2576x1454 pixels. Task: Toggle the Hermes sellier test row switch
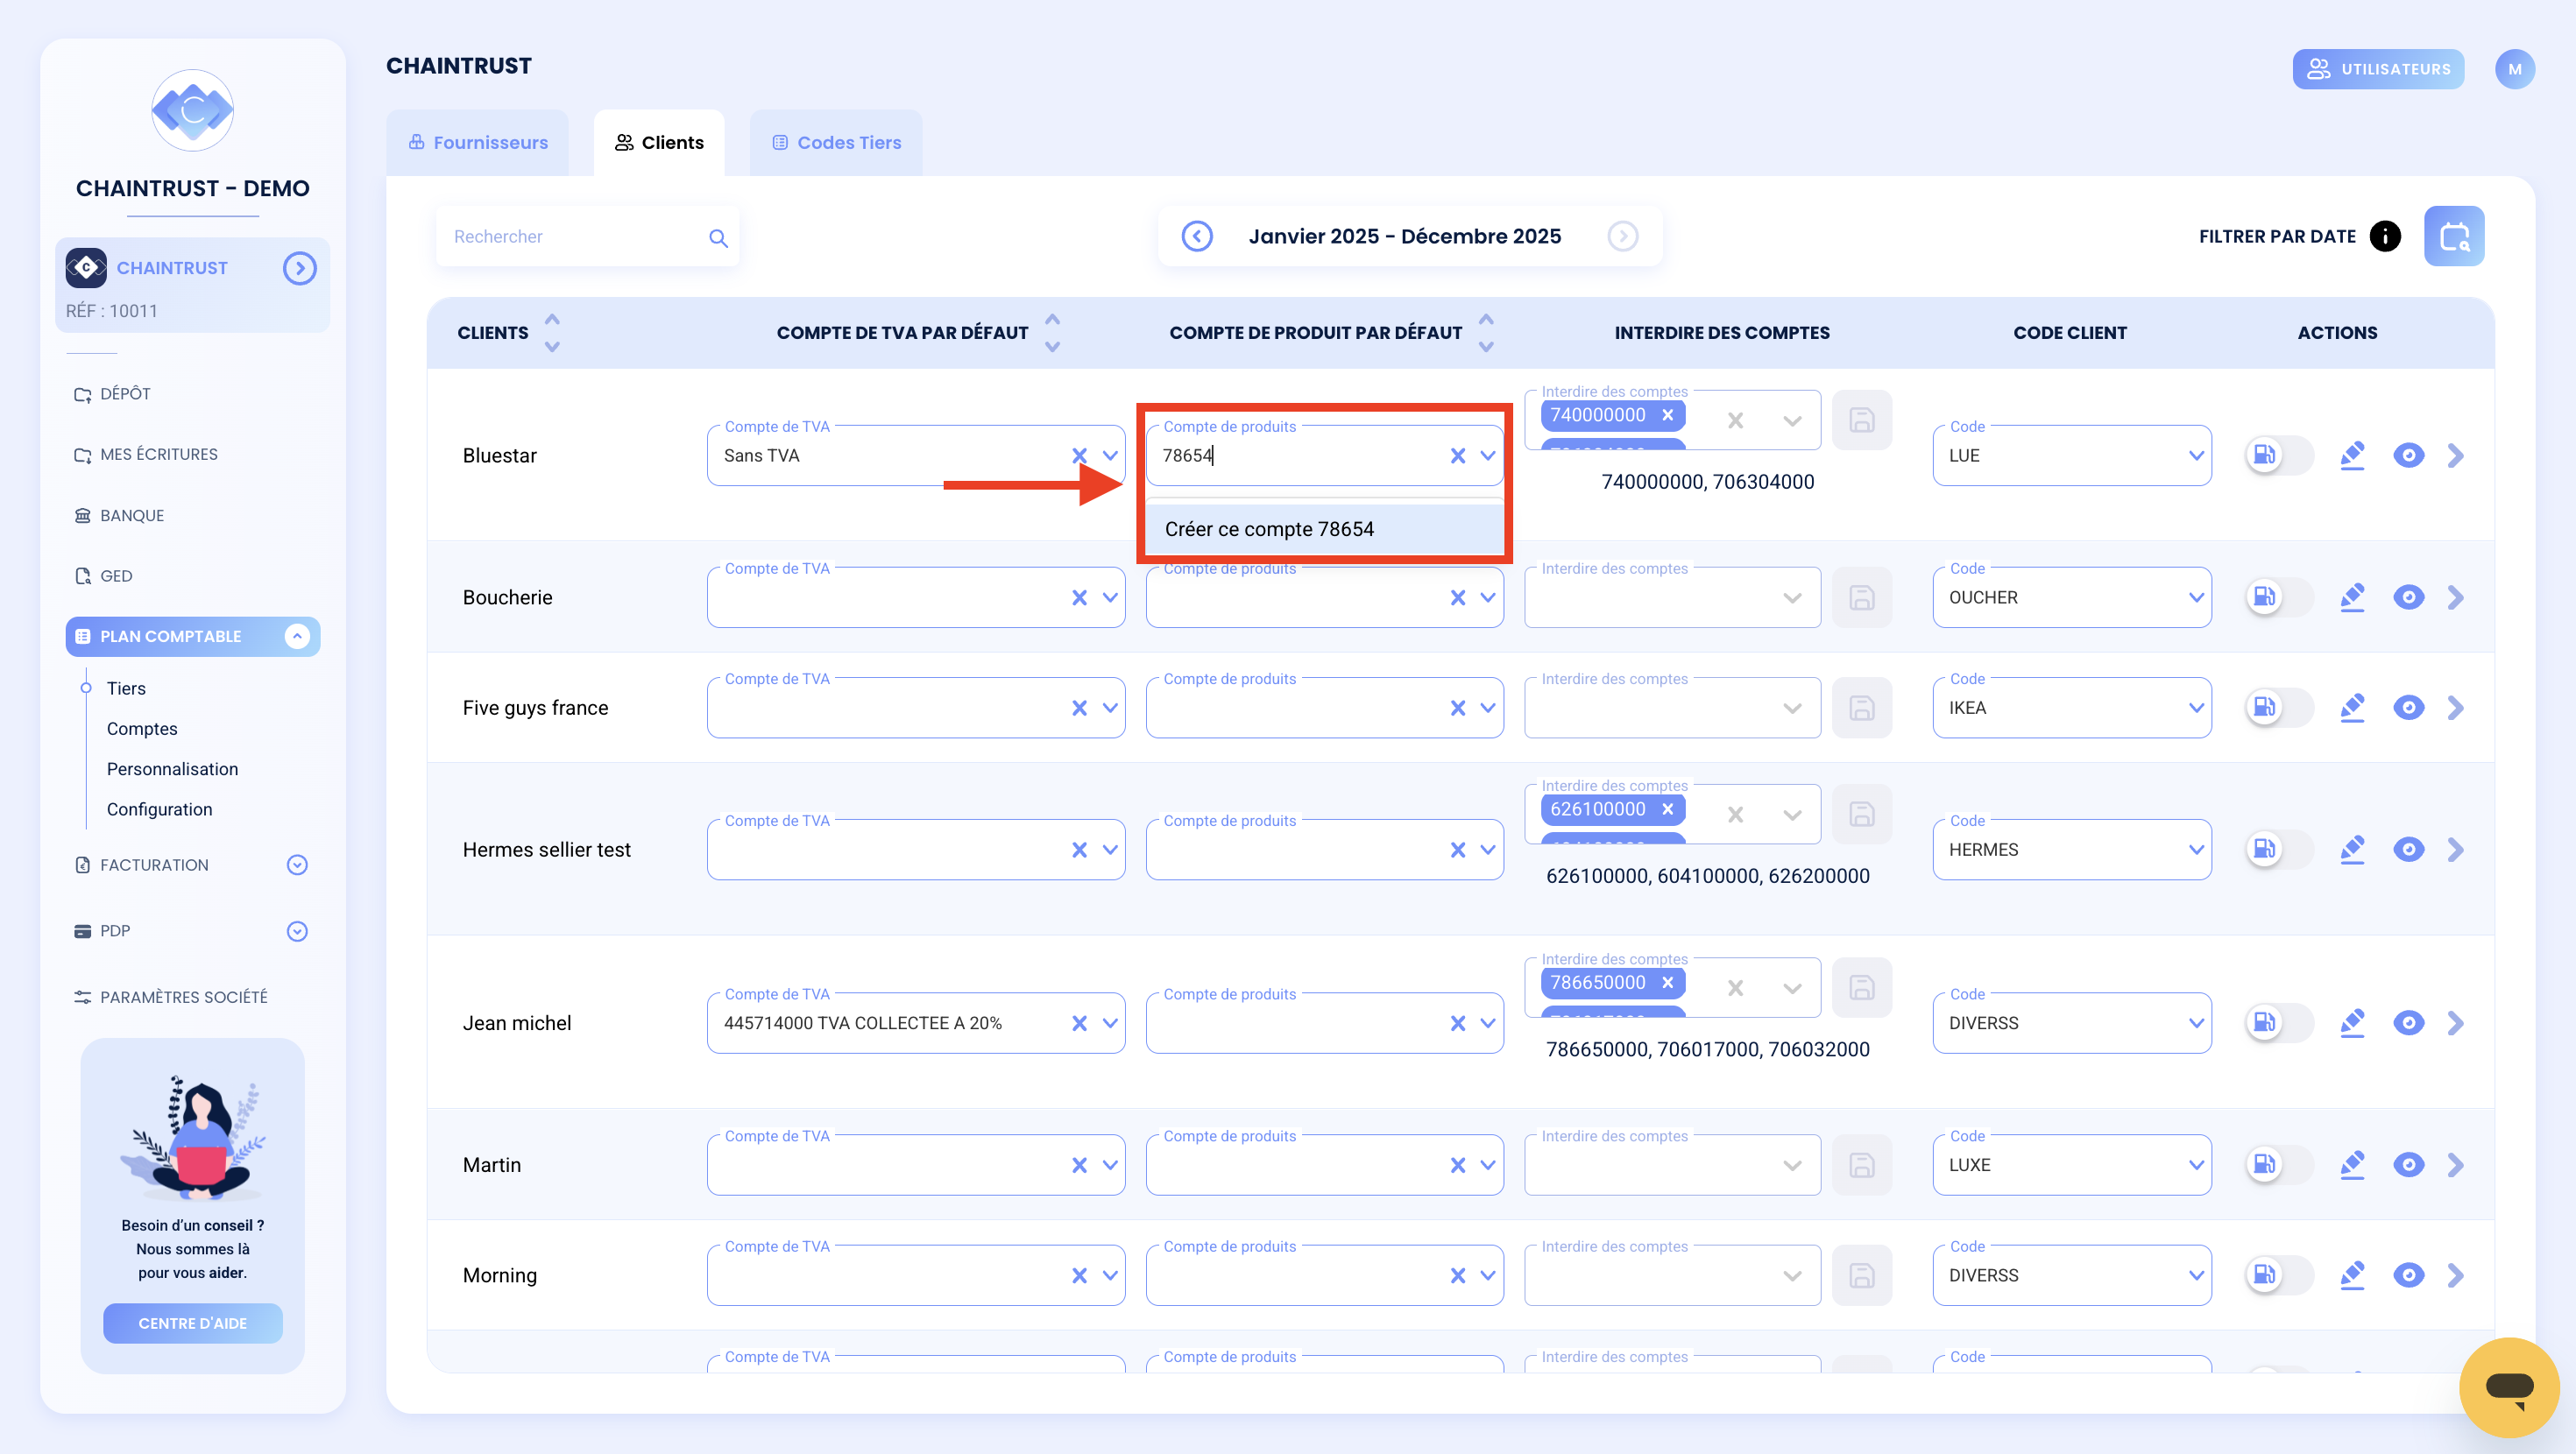tap(2278, 849)
